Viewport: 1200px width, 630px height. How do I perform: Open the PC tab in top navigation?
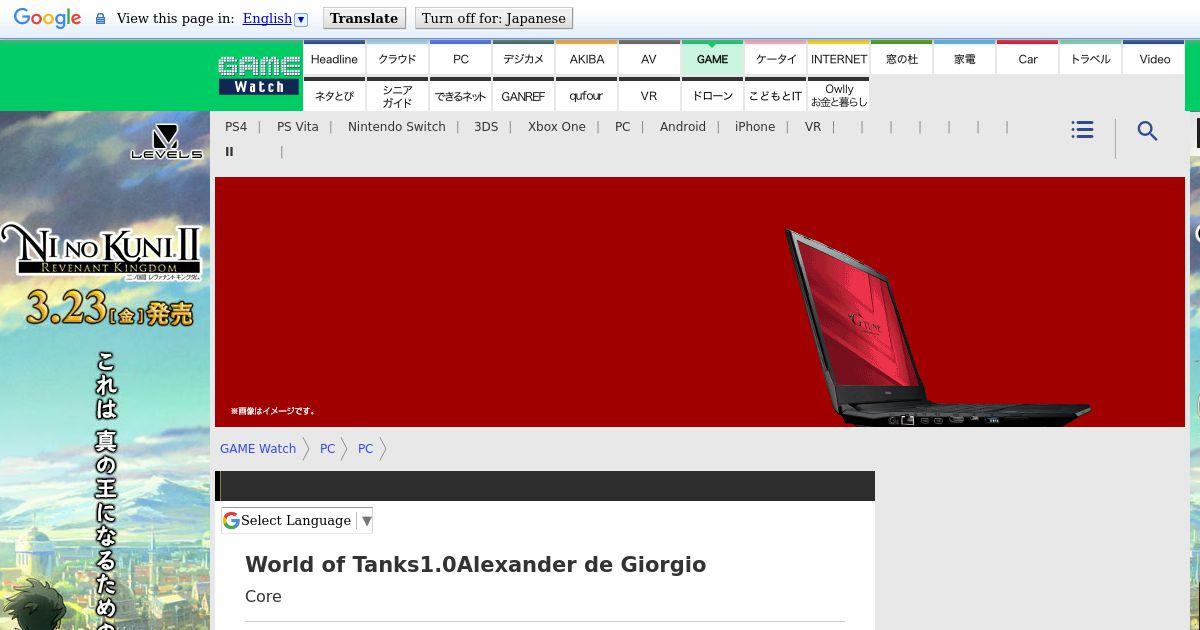click(x=460, y=58)
